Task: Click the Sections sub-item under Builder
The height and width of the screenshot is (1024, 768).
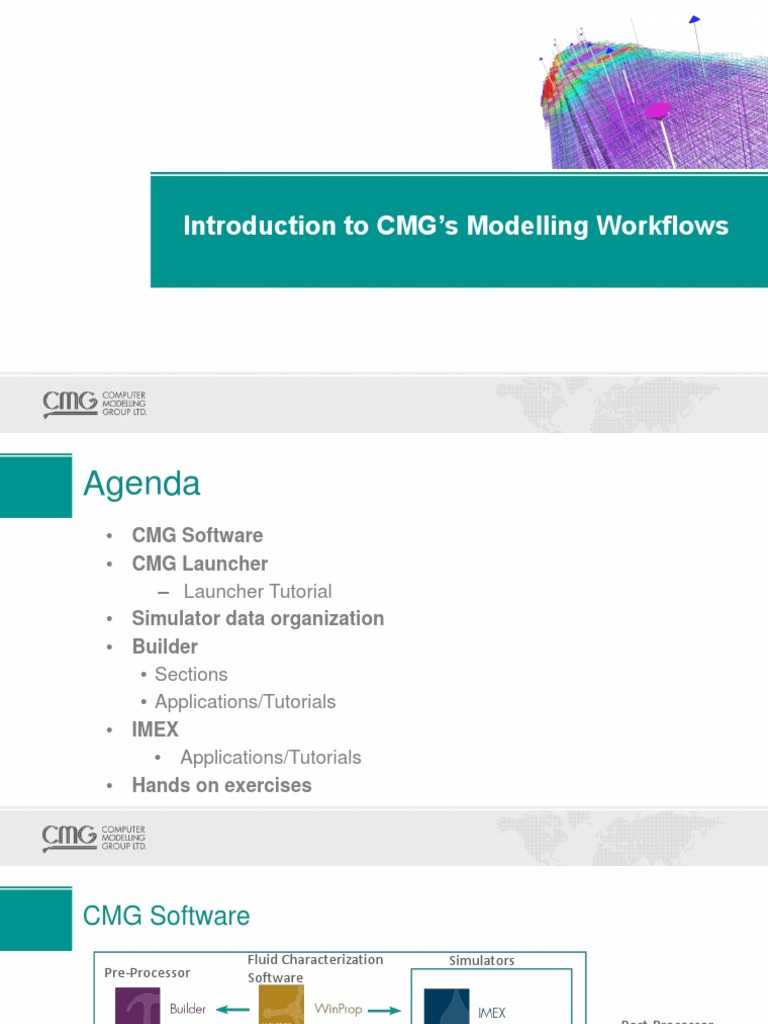Action: point(191,674)
